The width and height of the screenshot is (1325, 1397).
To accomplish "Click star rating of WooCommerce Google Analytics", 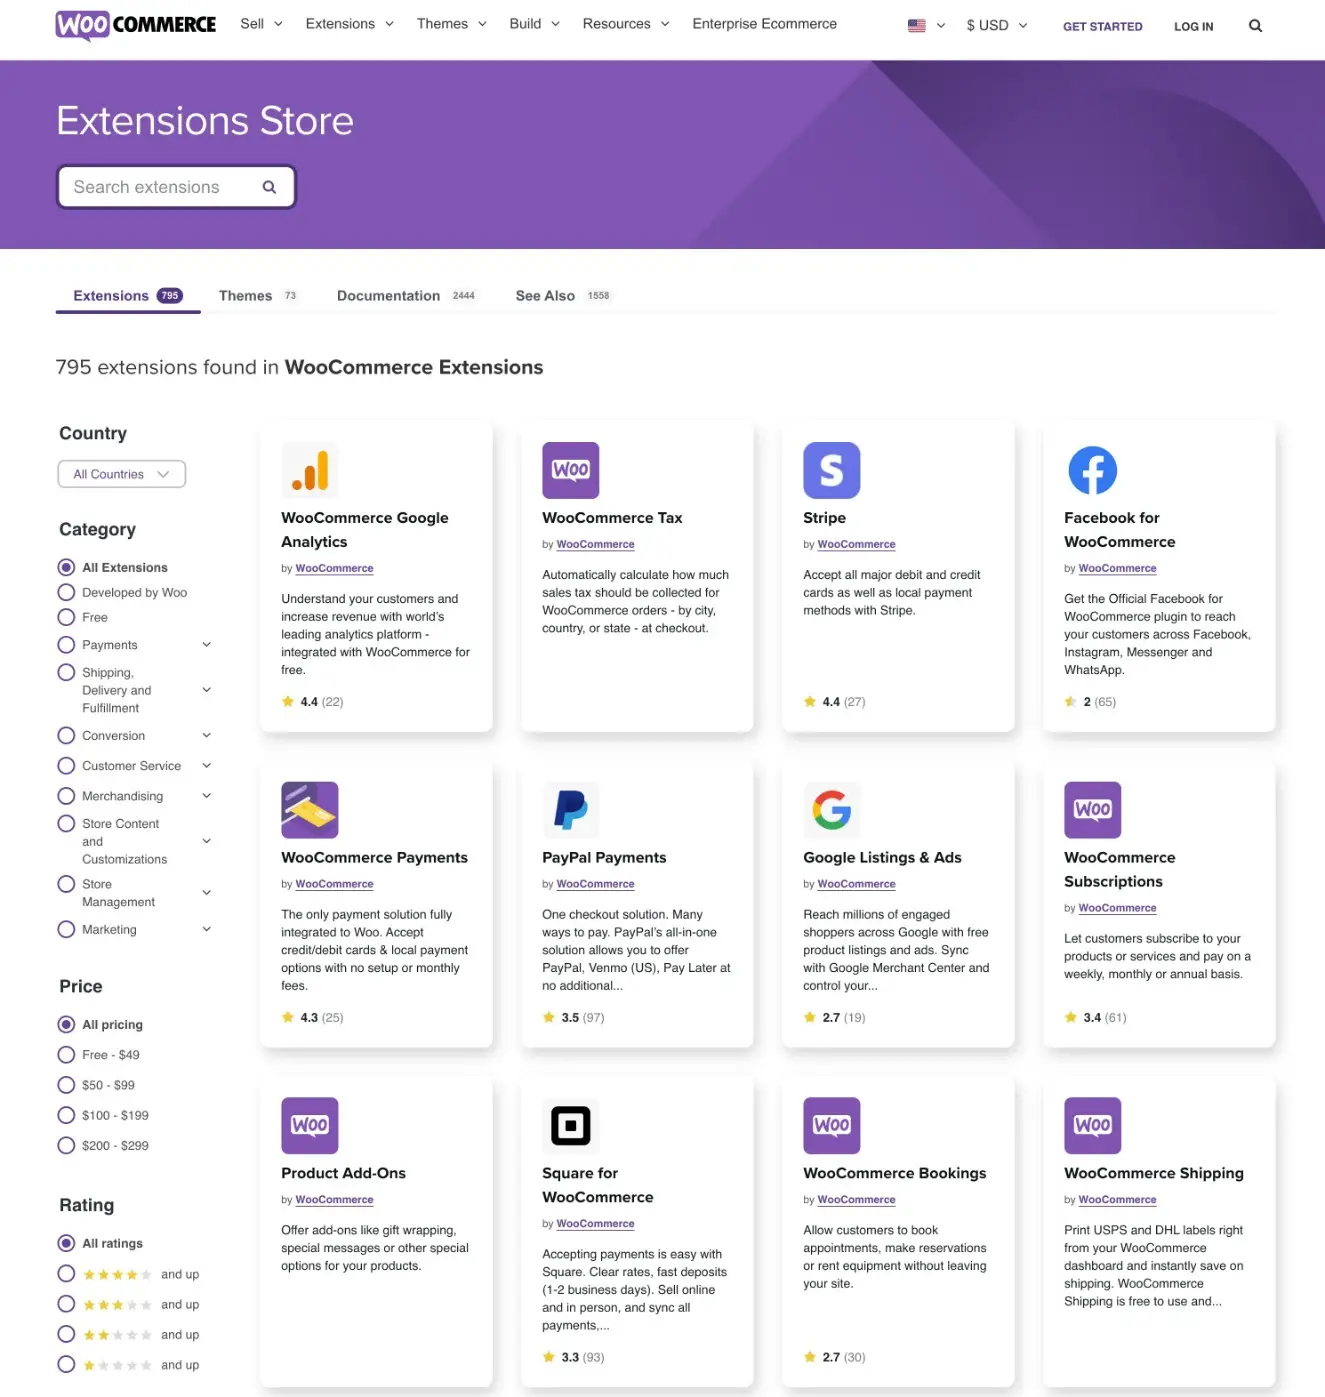I will (312, 702).
